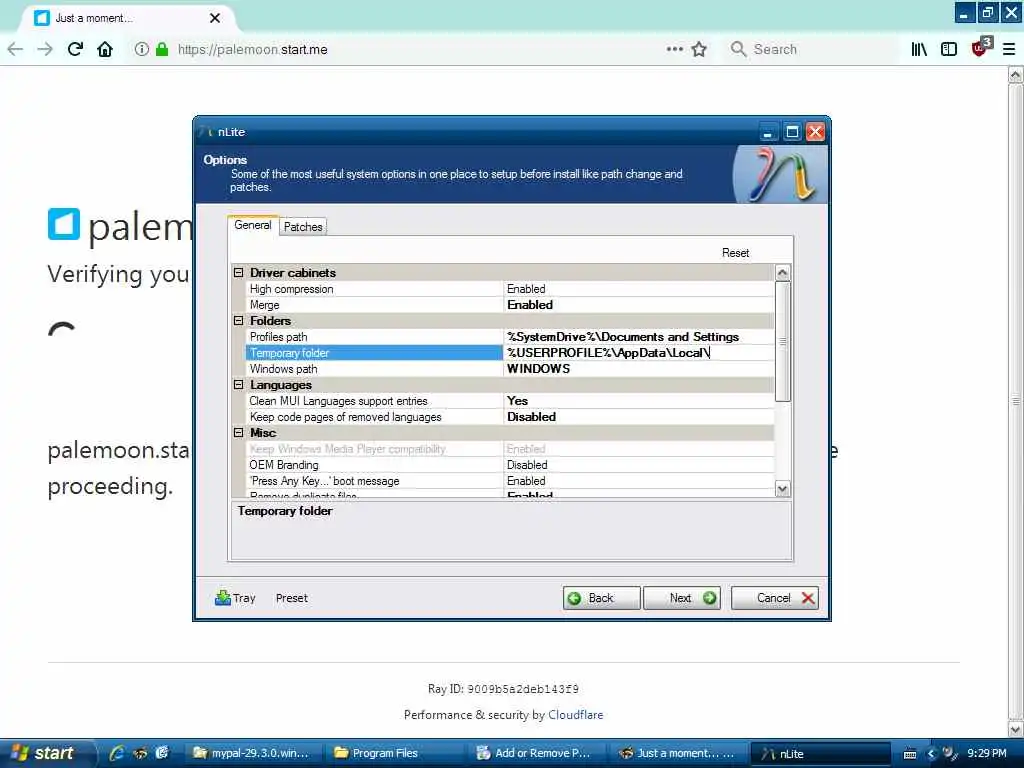This screenshot has height=768, width=1024.
Task: Select 'Press Any Key...' boot message row
Action: (509, 481)
